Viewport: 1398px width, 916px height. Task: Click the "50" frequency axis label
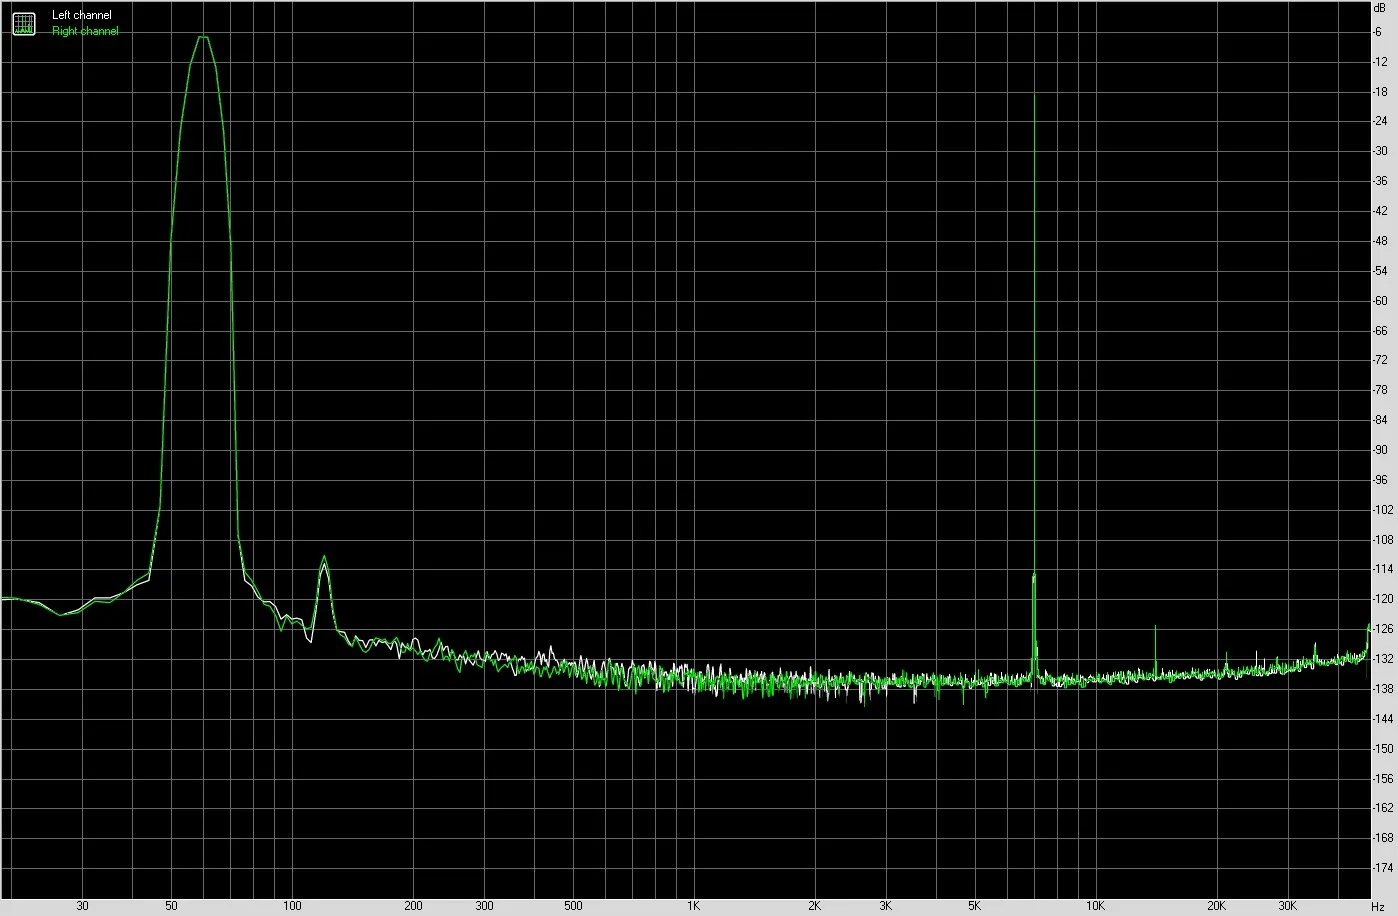tap(171, 906)
